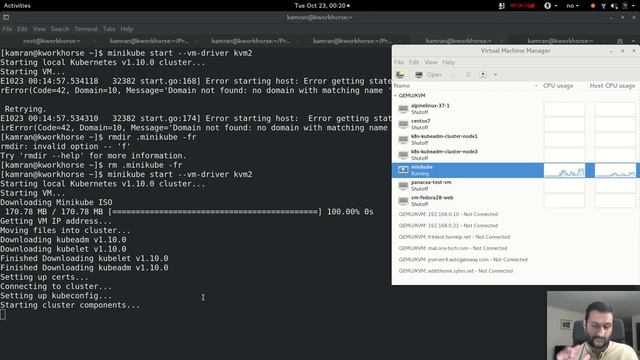Click the monitor icon beside panacea-test-vm
This screenshot has height=360, width=640.
403,185
